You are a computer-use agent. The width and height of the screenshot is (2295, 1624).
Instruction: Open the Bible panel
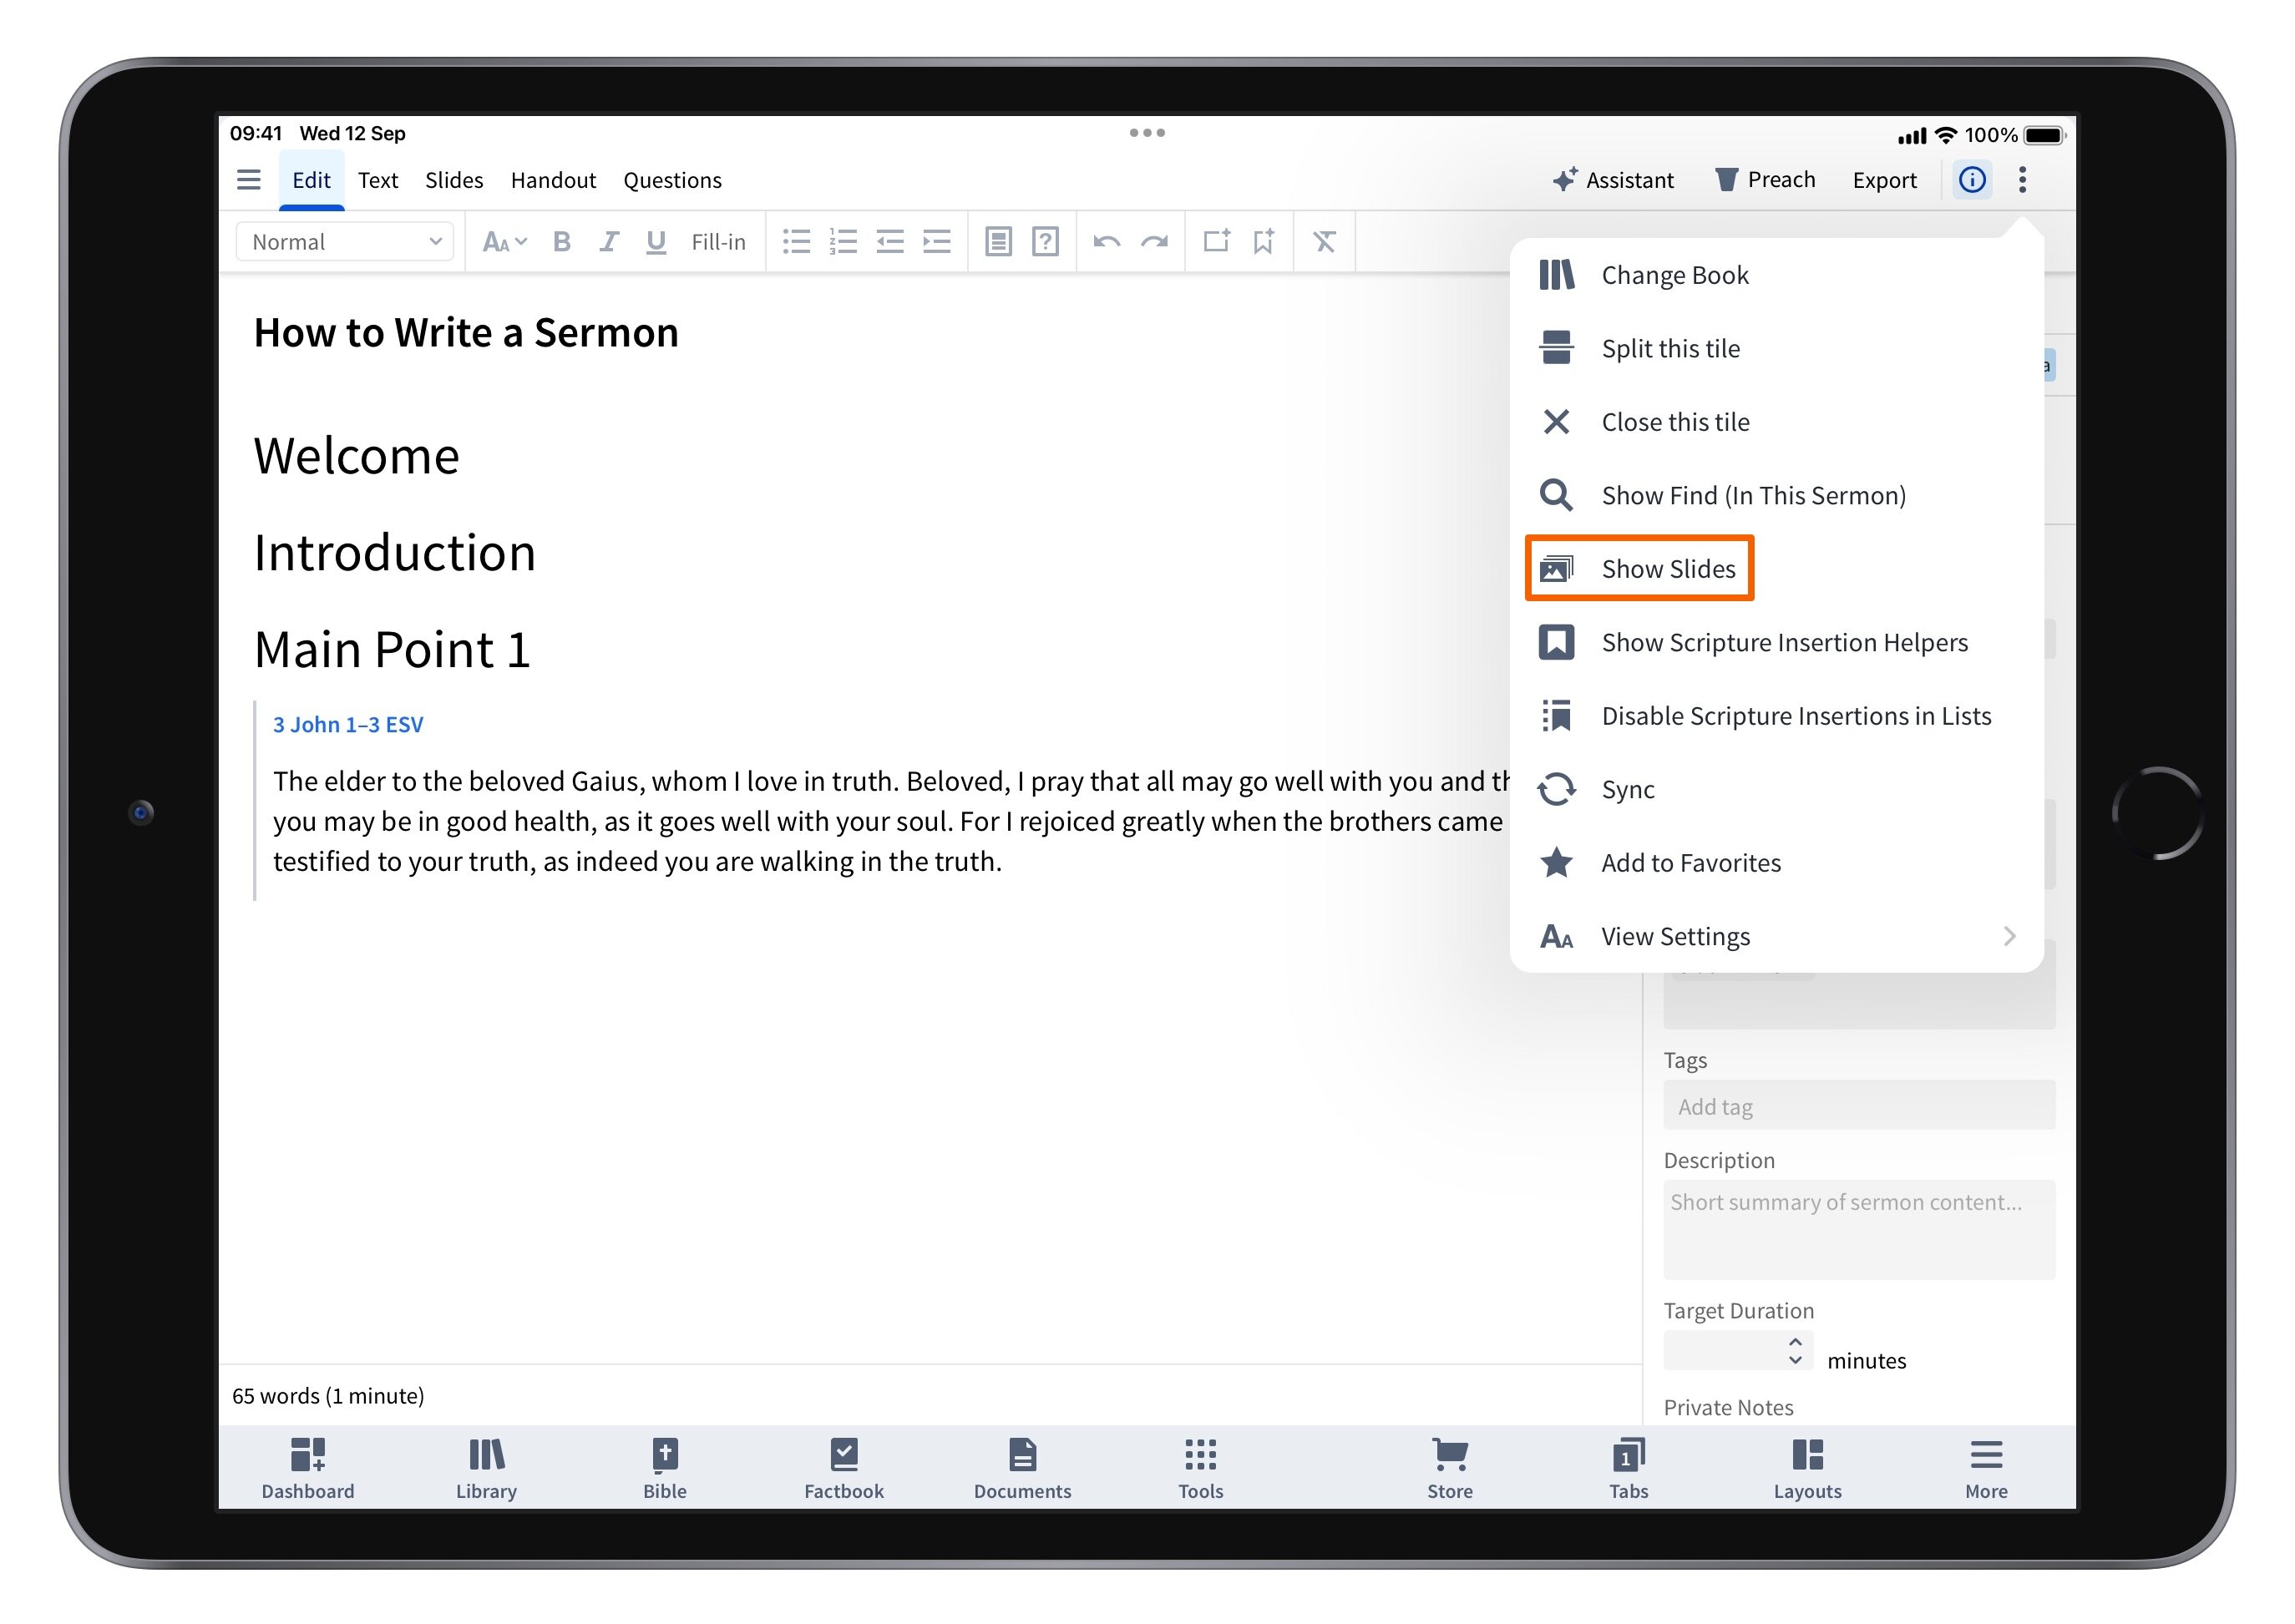click(664, 1468)
